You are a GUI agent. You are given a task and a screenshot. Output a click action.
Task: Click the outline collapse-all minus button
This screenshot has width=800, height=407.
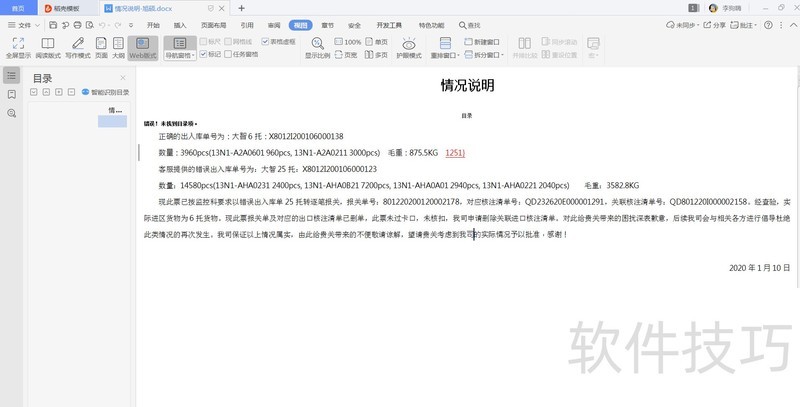(71, 92)
